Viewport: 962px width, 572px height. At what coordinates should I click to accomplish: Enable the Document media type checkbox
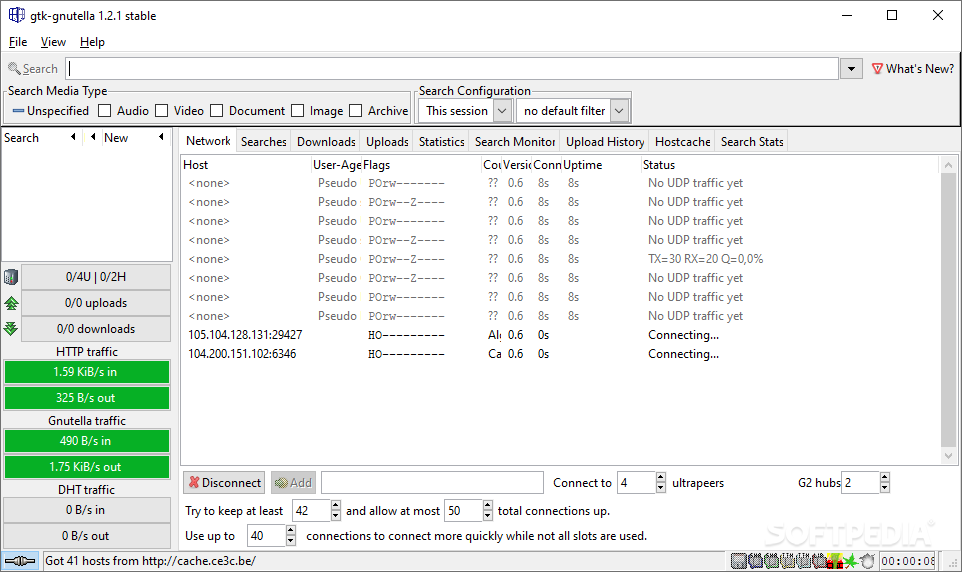click(x=217, y=110)
